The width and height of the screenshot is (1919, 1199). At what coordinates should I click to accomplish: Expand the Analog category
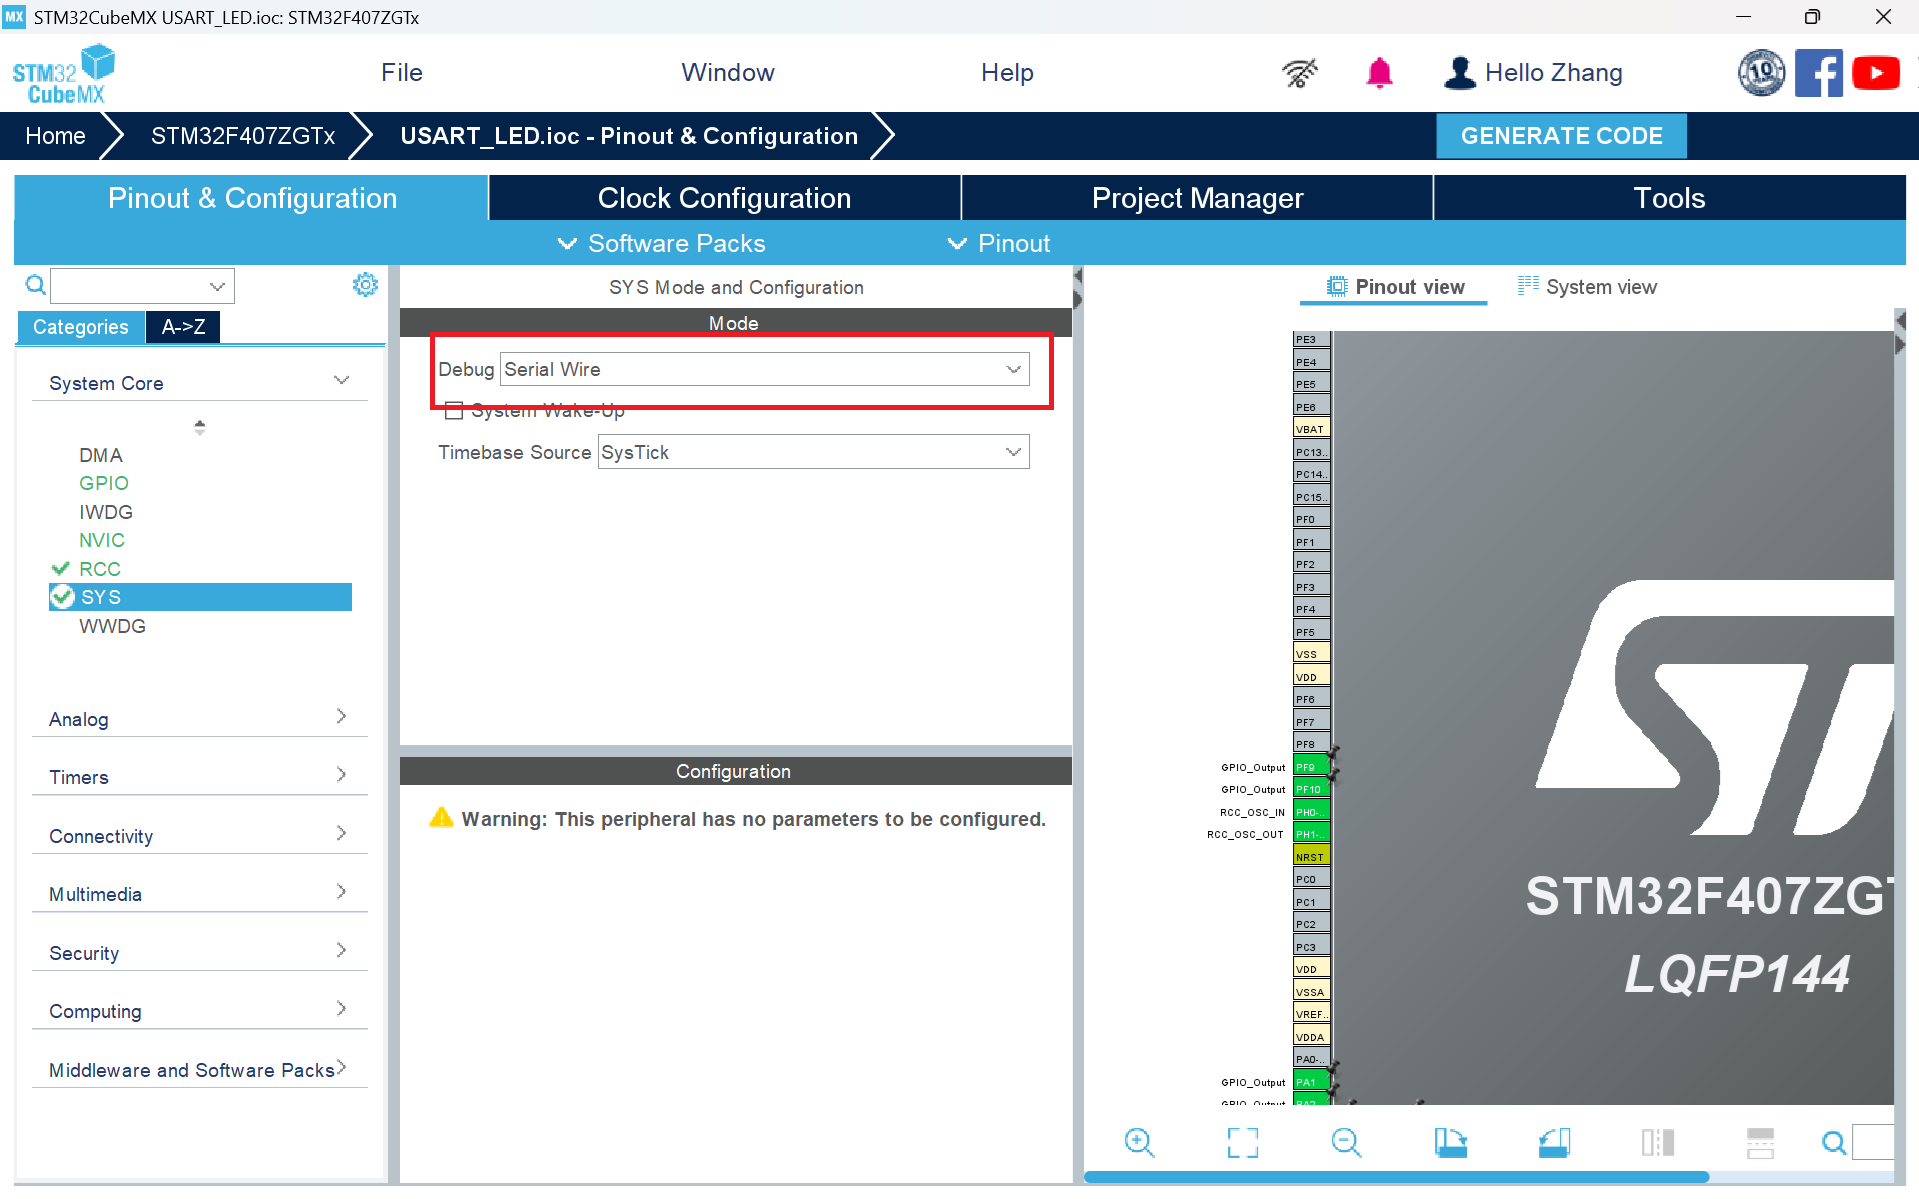[199, 719]
